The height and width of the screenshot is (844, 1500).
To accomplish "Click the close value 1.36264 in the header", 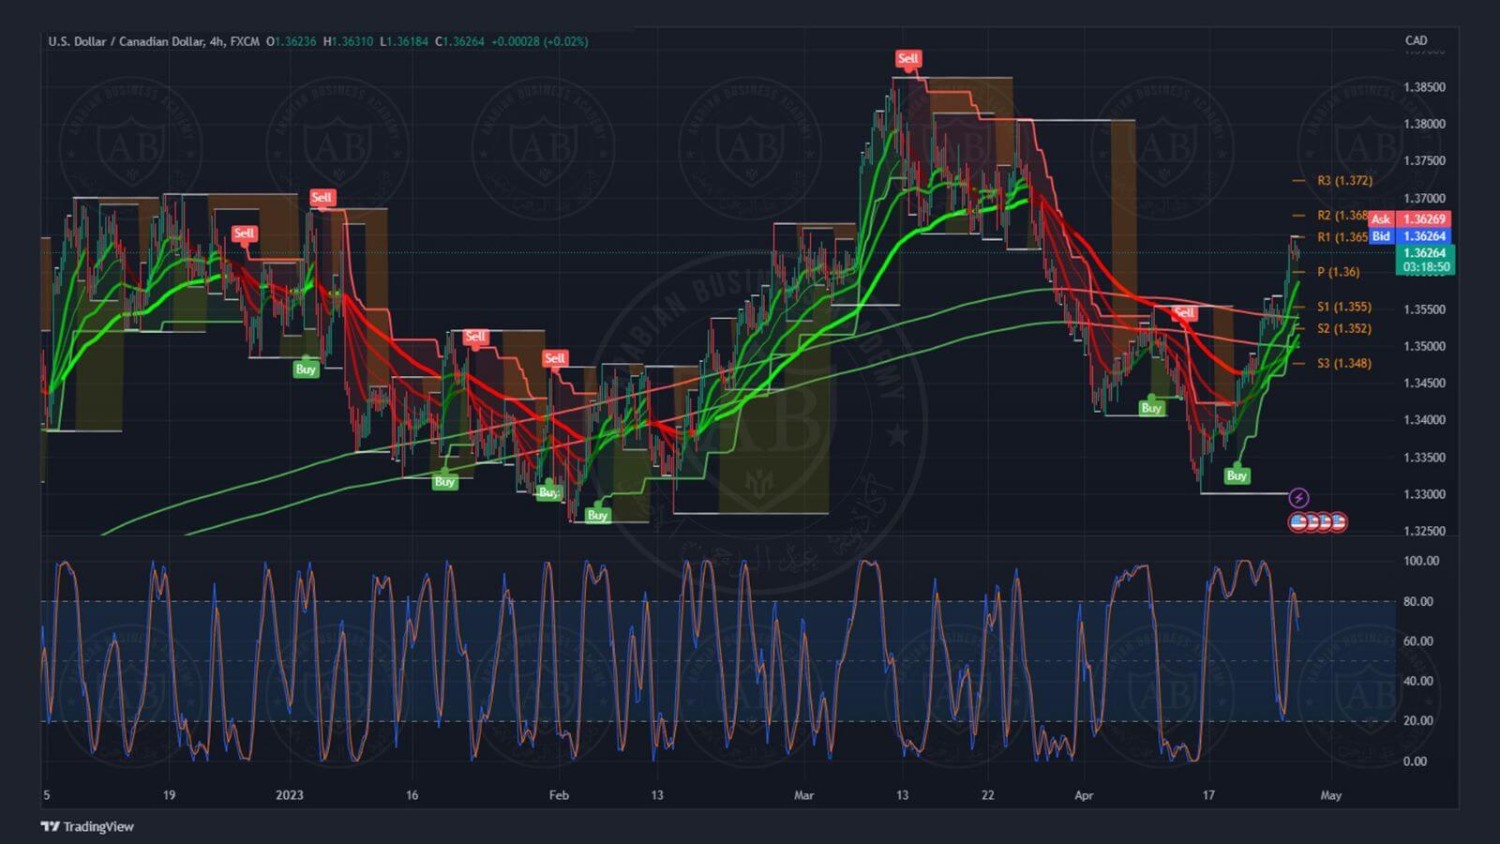I will [464, 42].
